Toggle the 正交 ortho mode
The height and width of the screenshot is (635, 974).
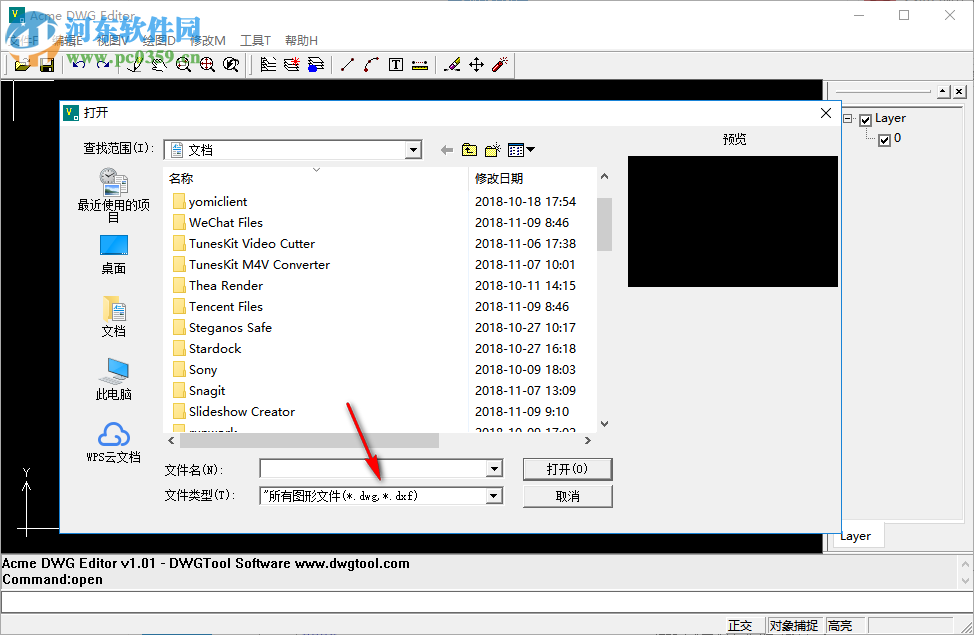click(742, 624)
